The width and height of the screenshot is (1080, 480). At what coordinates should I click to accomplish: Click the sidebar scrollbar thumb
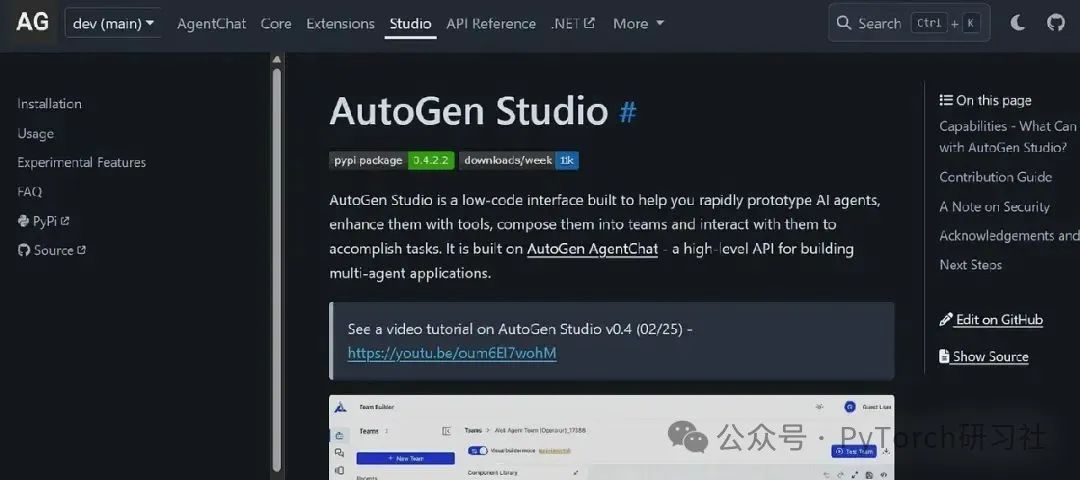click(277, 269)
